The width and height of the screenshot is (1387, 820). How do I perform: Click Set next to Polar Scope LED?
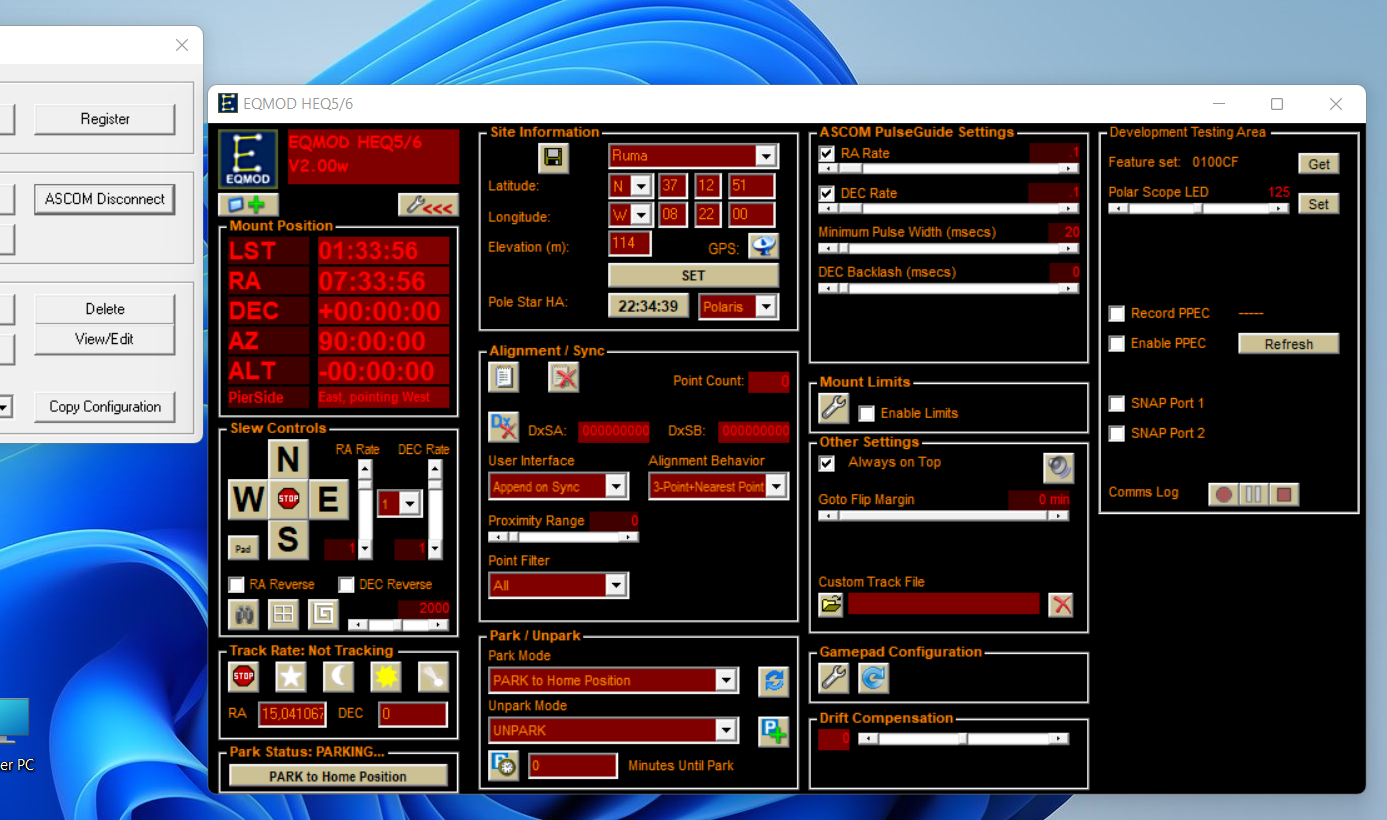pyautogui.click(x=1318, y=204)
